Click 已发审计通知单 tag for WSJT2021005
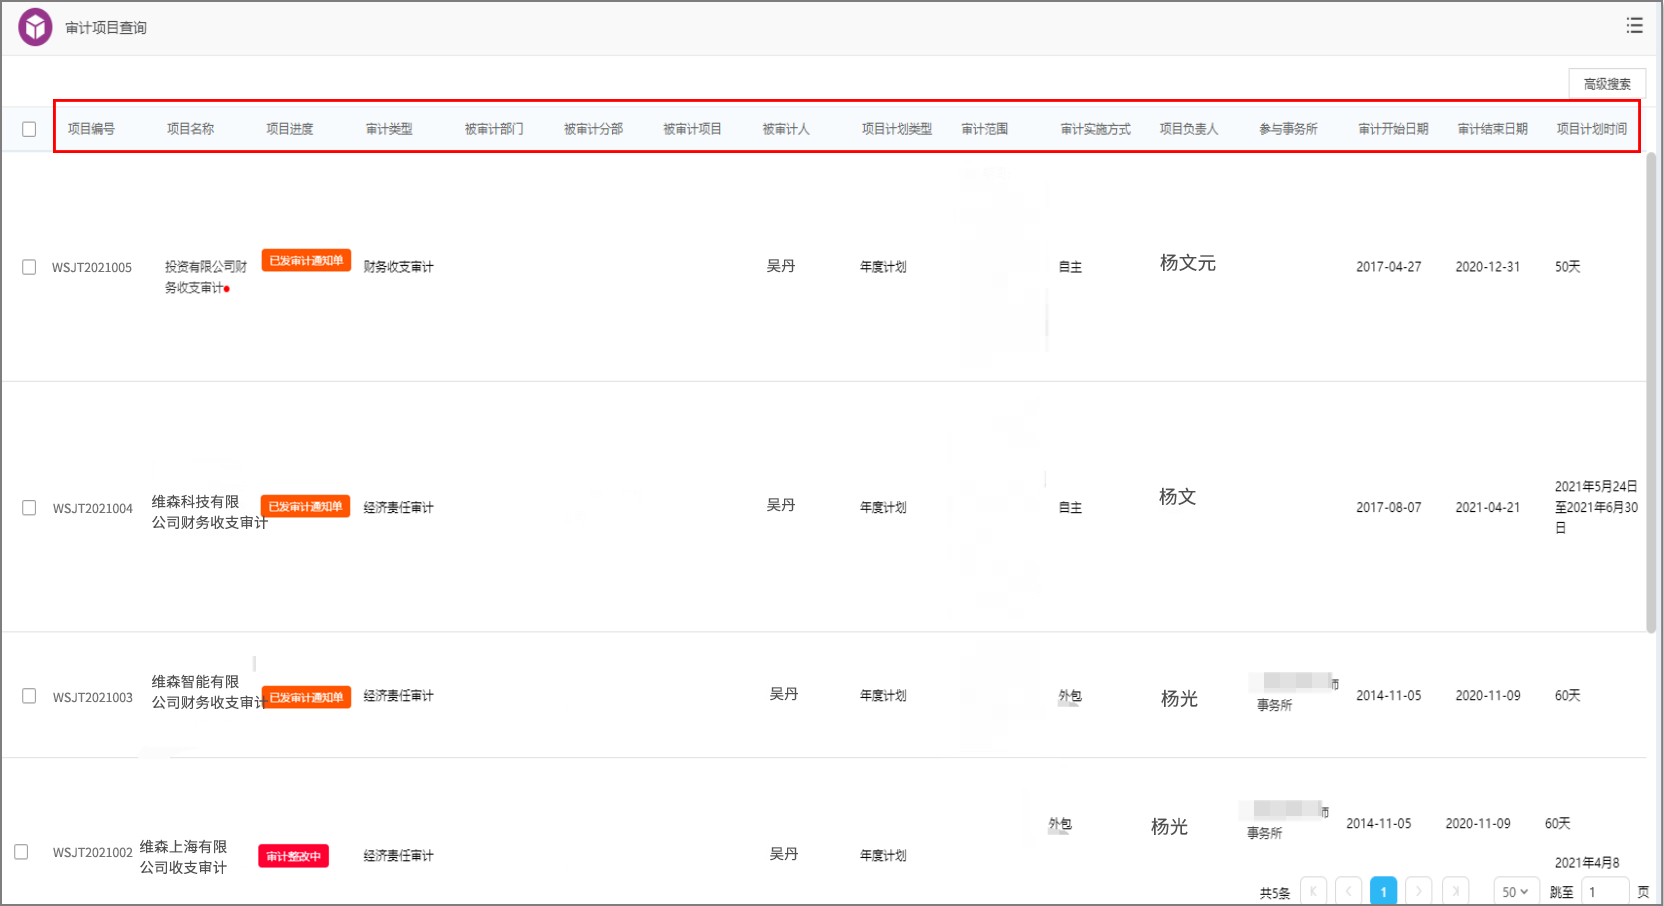The image size is (1664, 906). point(306,260)
